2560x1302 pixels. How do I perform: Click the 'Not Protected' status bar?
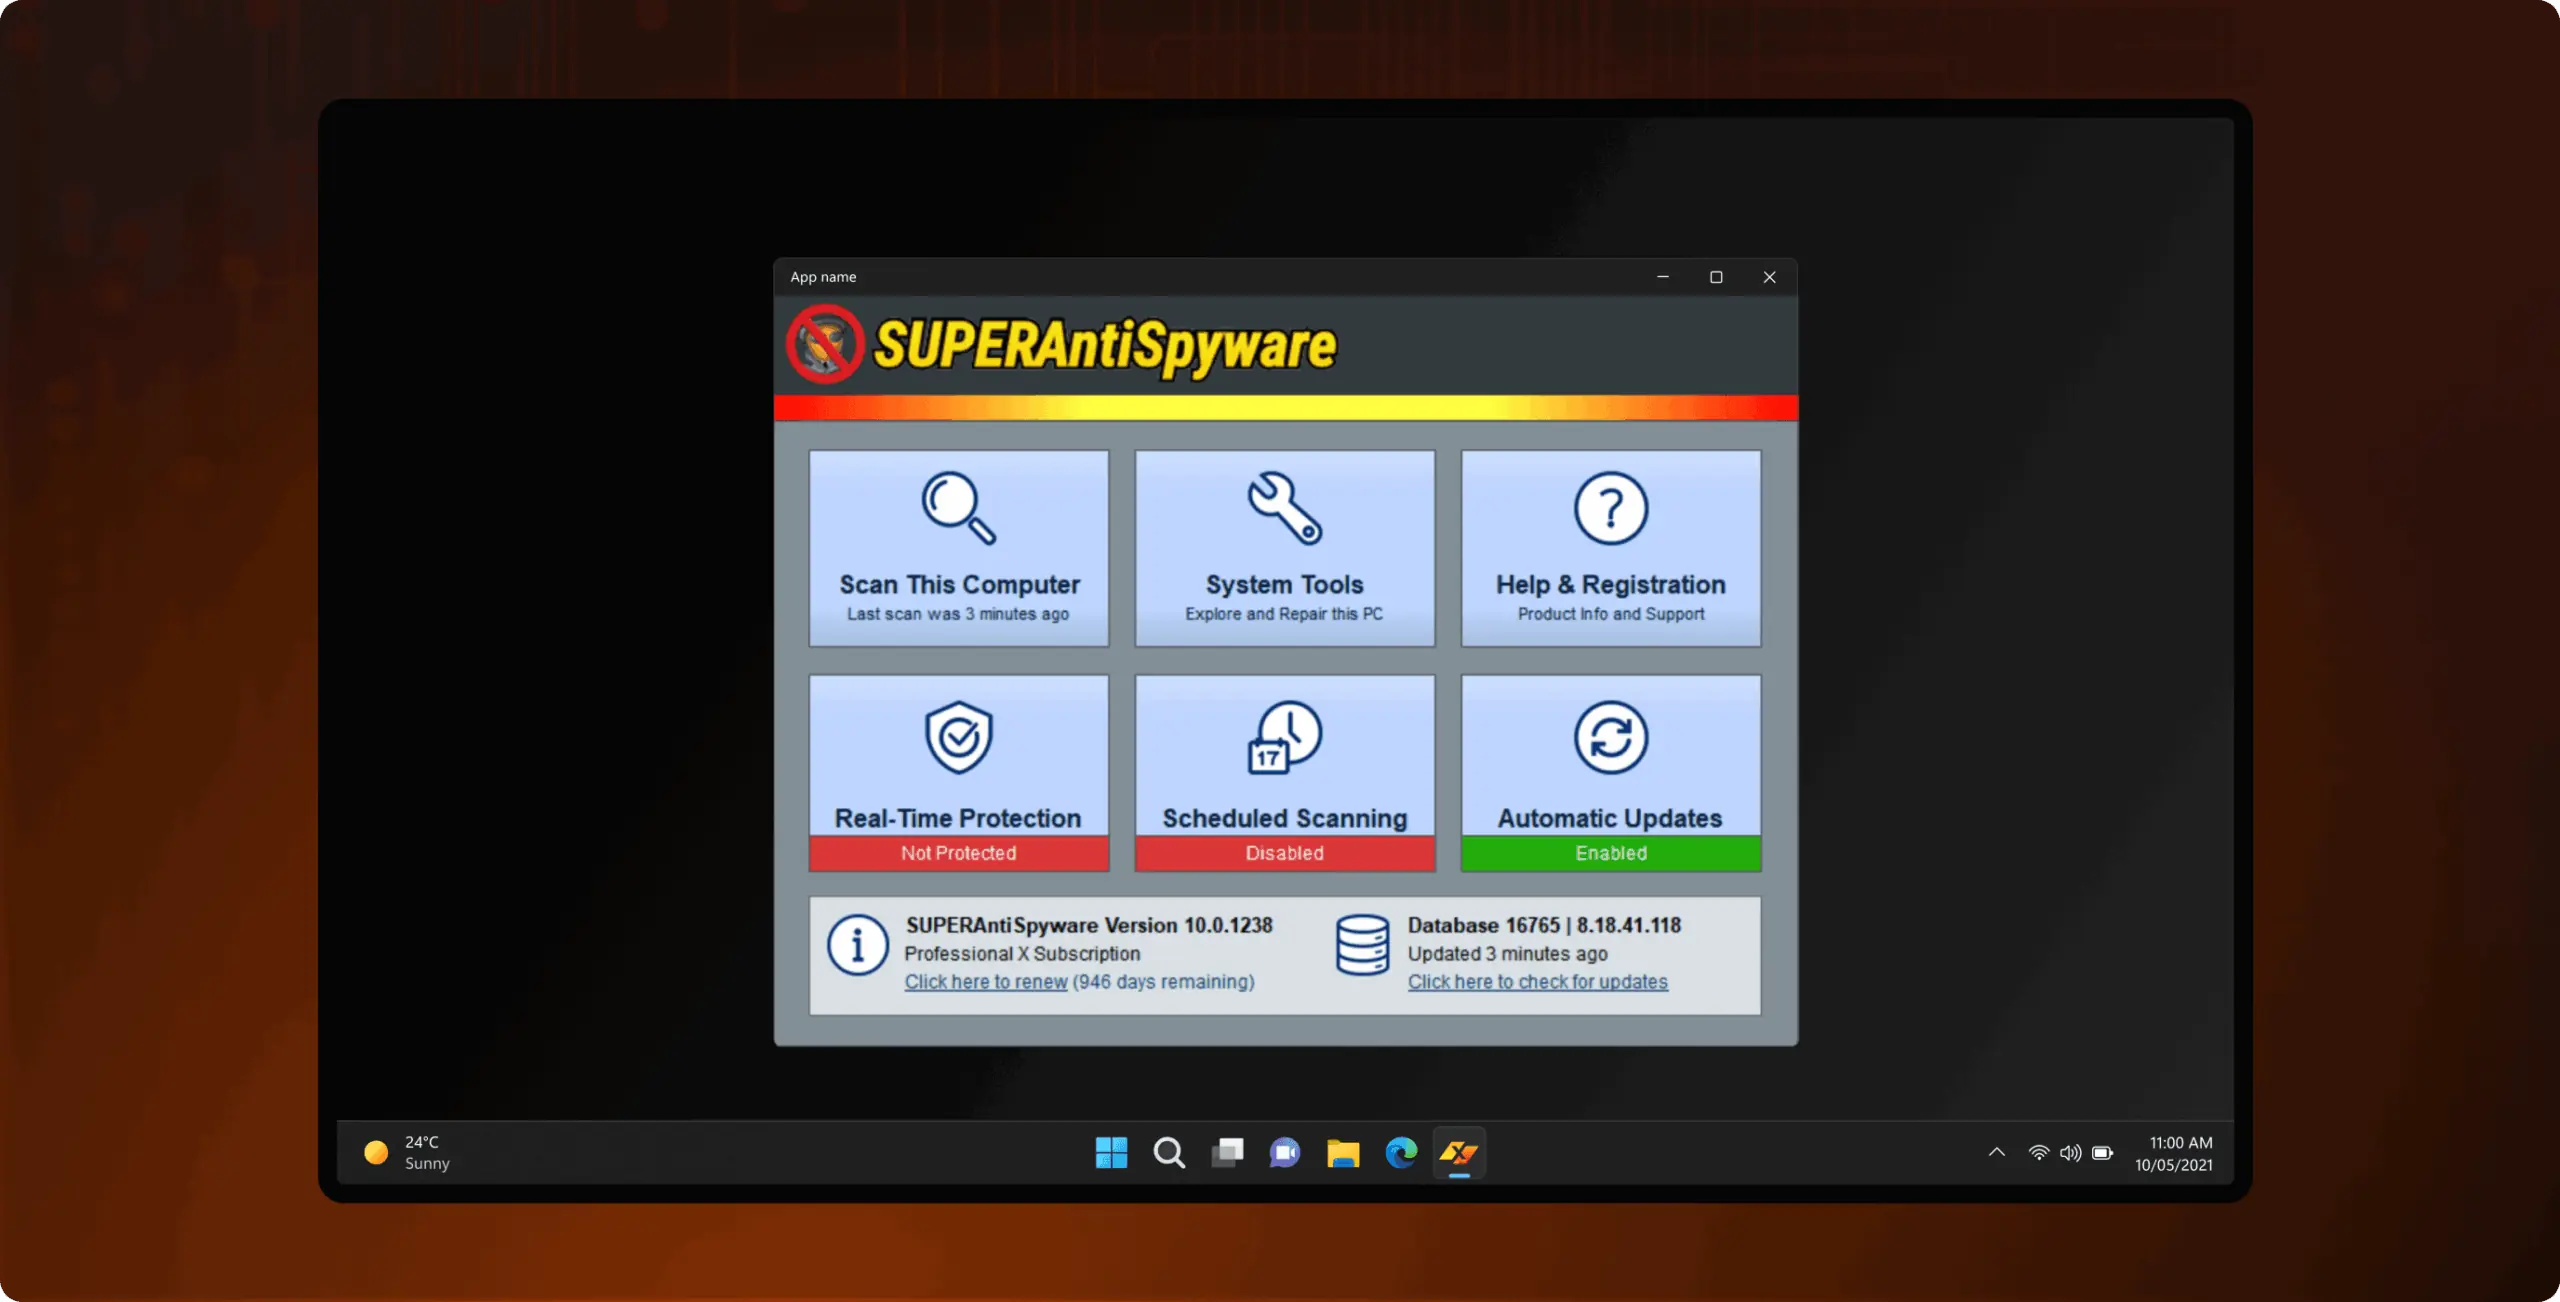958,853
